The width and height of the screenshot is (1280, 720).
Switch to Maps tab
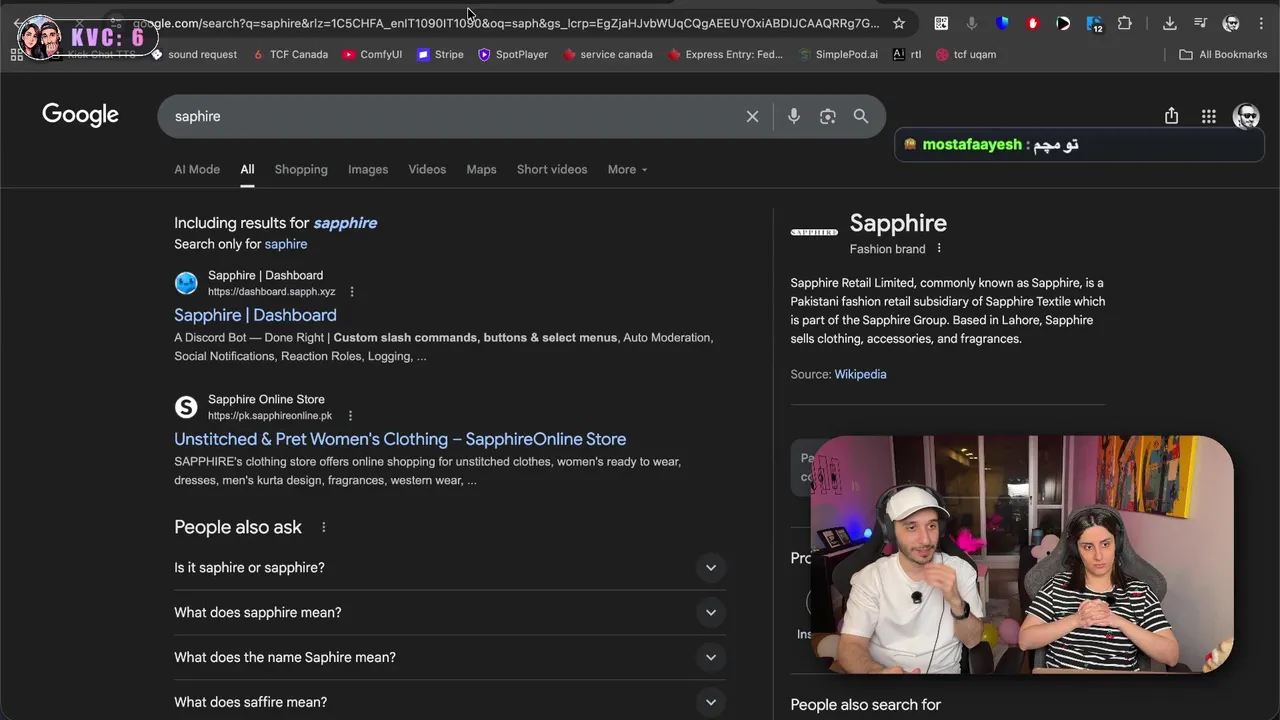481,169
